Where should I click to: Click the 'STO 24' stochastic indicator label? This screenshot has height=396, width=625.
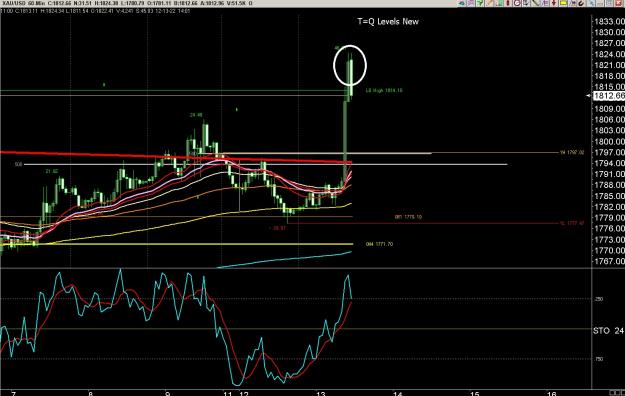tap(608, 331)
